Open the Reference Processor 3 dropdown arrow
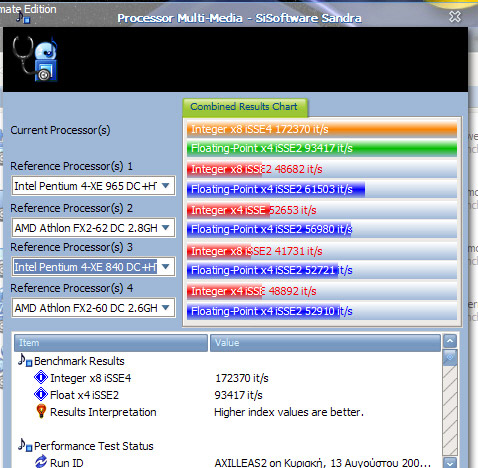478x468 pixels. click(x=166, y=267)
